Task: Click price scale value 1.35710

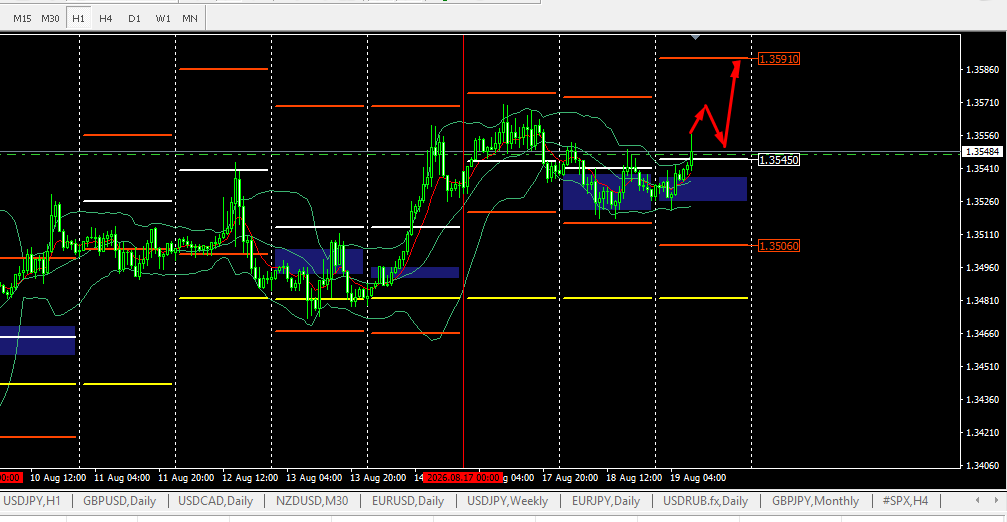Action: [983, 103]
